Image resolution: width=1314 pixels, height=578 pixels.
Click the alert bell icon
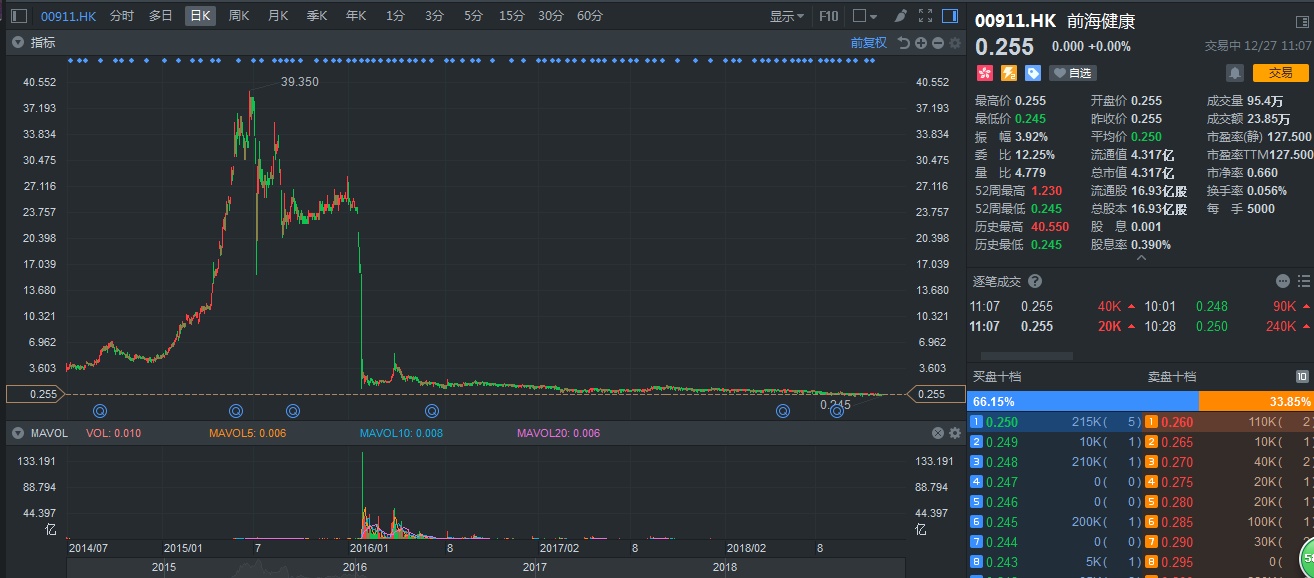tap(1235, 73)
